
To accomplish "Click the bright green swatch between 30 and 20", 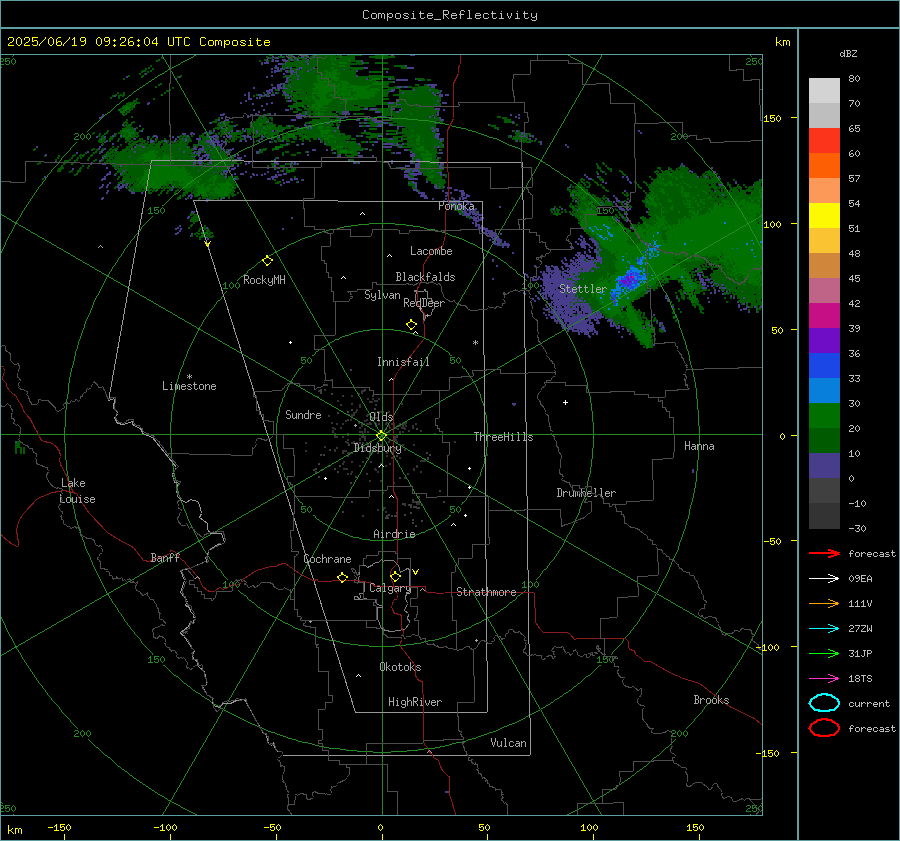I will click(824, 415).
